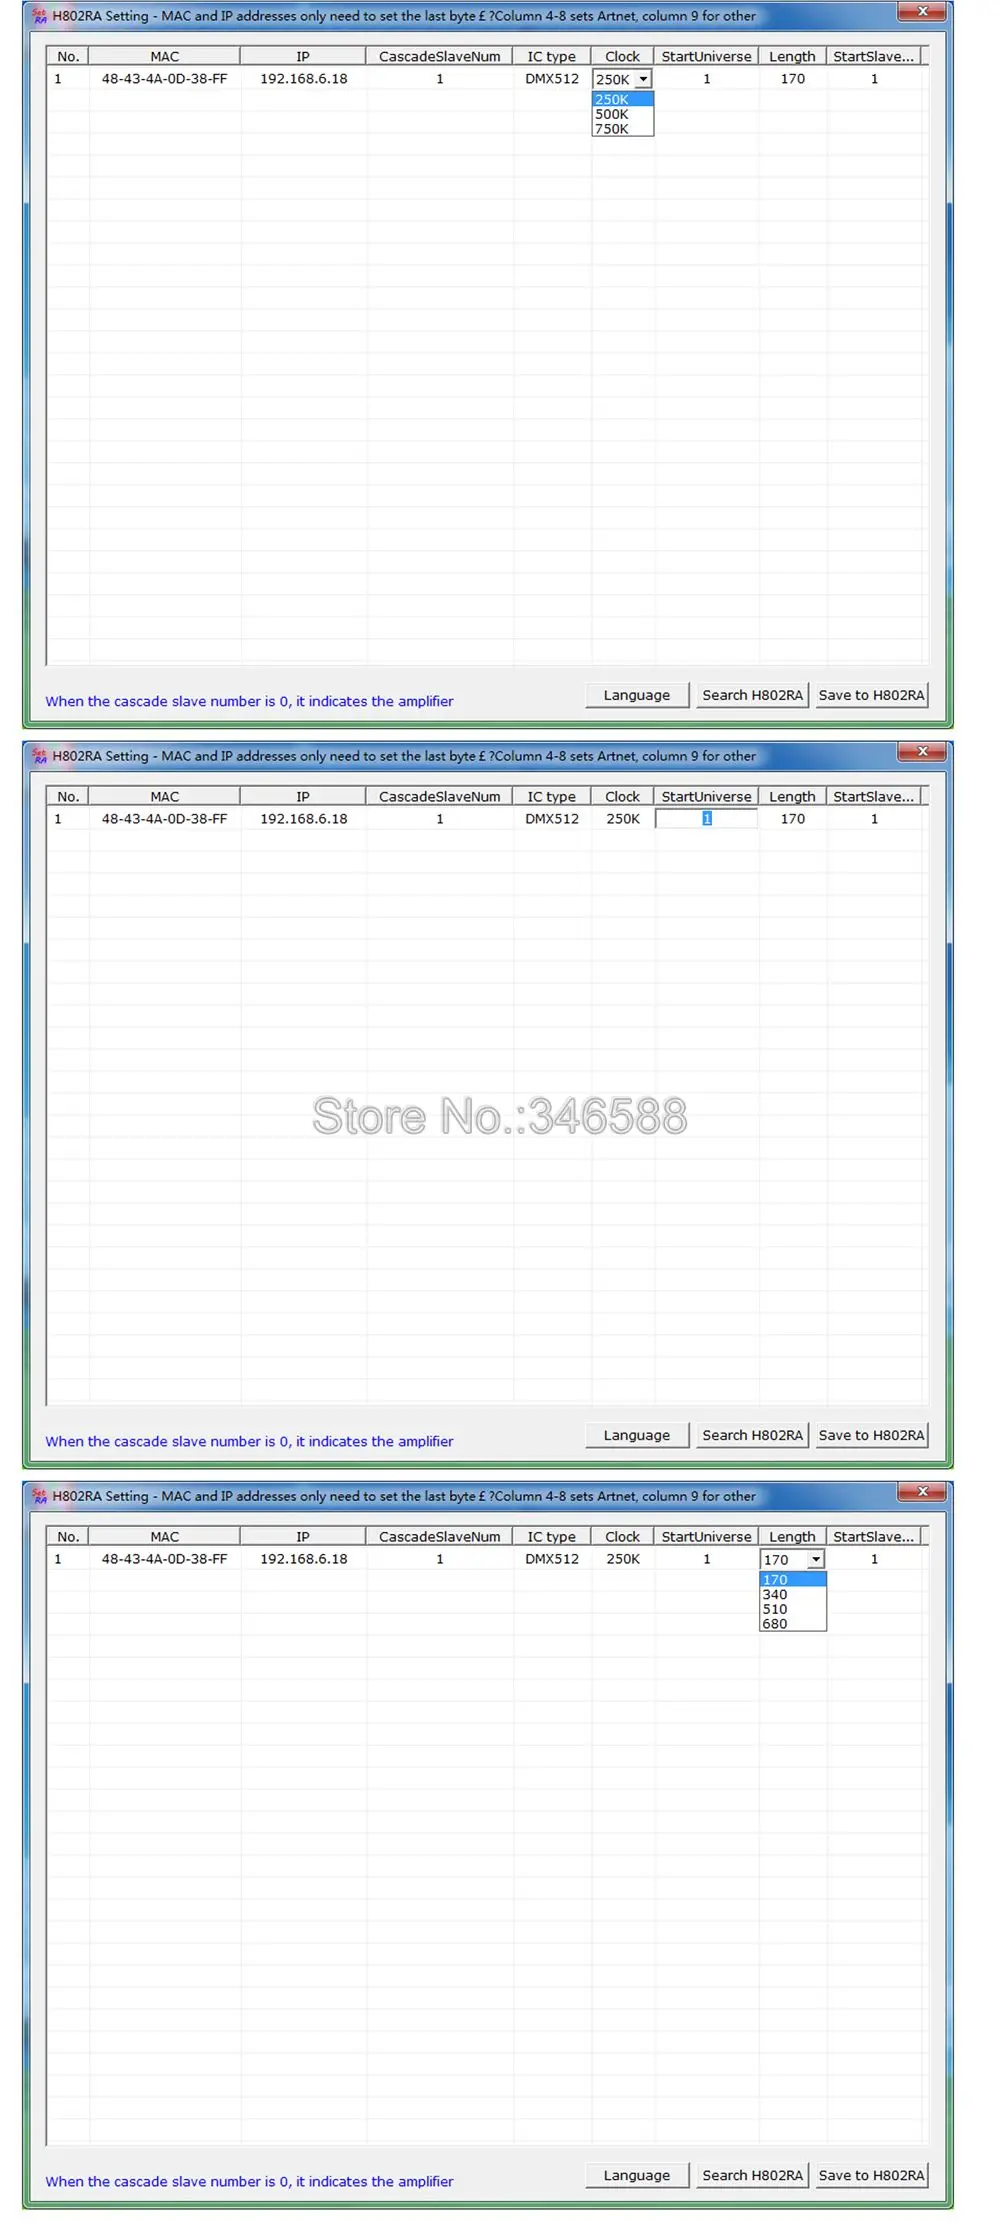Click Clock cell 250K in window with Length list open
Image resolution: width=1000 pixels, height=2232 pixels.
[623, 1559]
